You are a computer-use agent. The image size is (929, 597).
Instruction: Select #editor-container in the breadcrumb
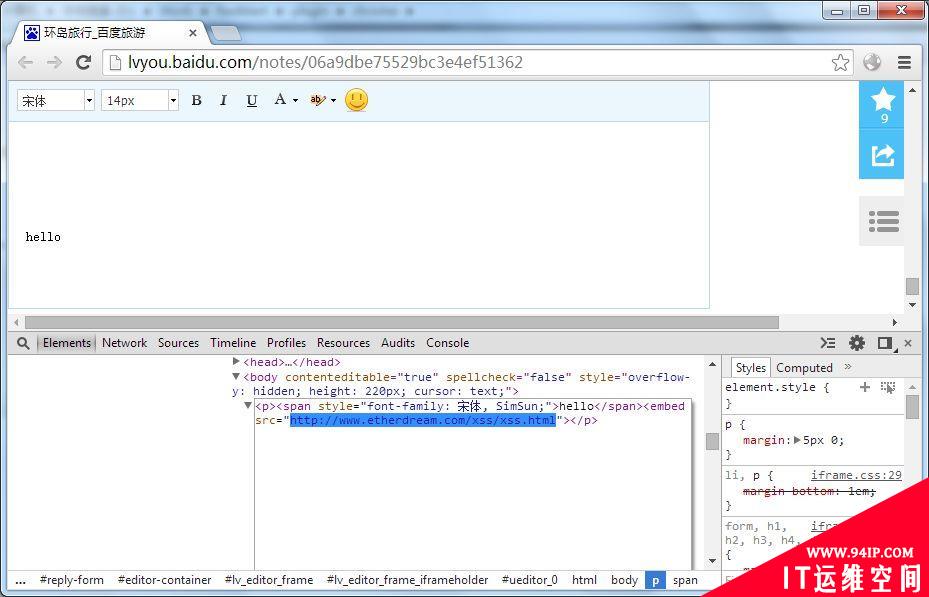(165, 580)
